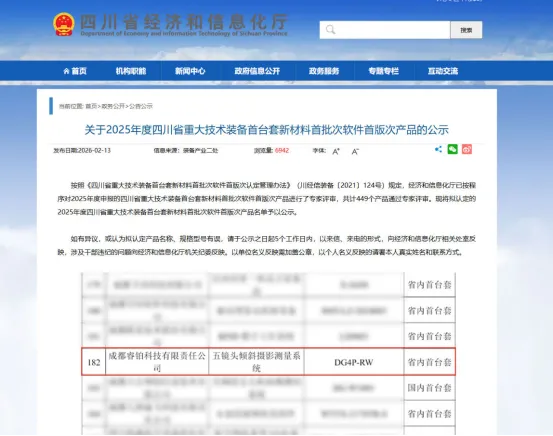Screen dimensions: 553x436
Task: Open 政府信息公开 menu
Action: click(x=257, y=71)
